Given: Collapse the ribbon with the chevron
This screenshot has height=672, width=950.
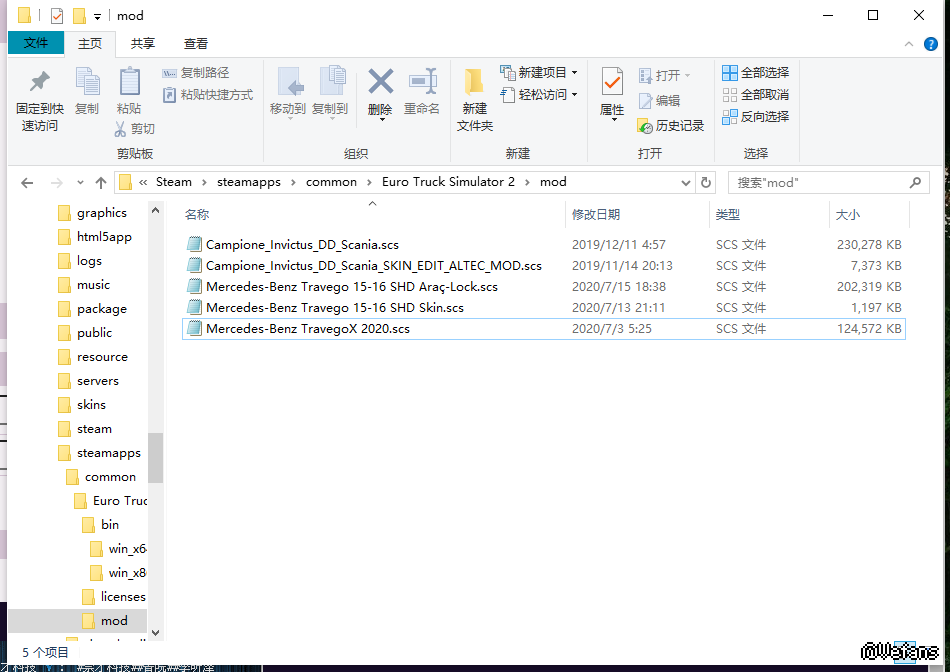Looking at the screenshot, I should 907,45.
